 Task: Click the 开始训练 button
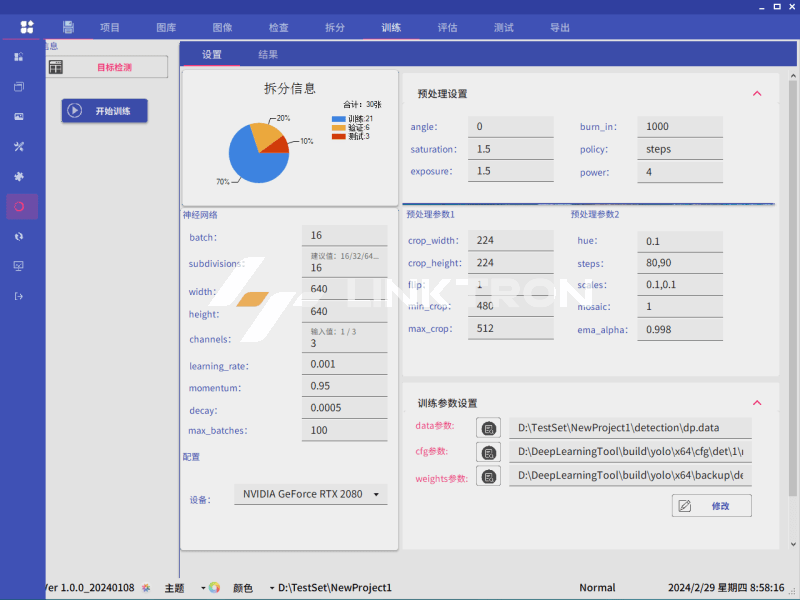click(105, 111)
